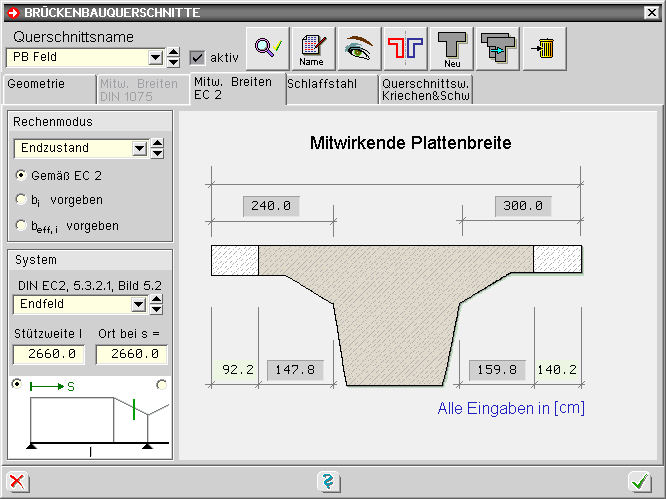Image resolution: width=666 pixels, height=499 pixels.
Task: Click the 240.0 left width field
Action: [270, 206]
